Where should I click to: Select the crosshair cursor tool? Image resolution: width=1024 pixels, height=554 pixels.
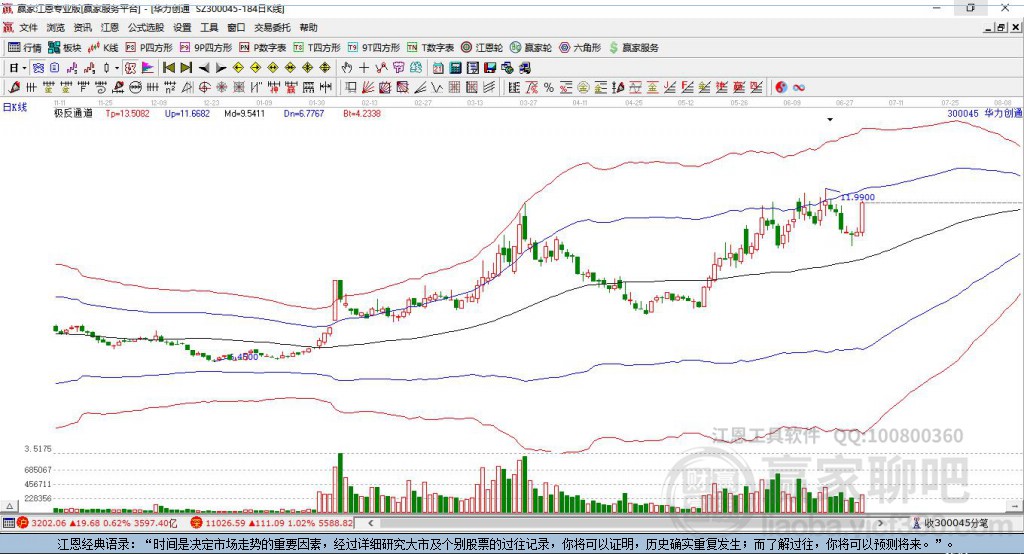pyautogui.click(x=364, y=68)
